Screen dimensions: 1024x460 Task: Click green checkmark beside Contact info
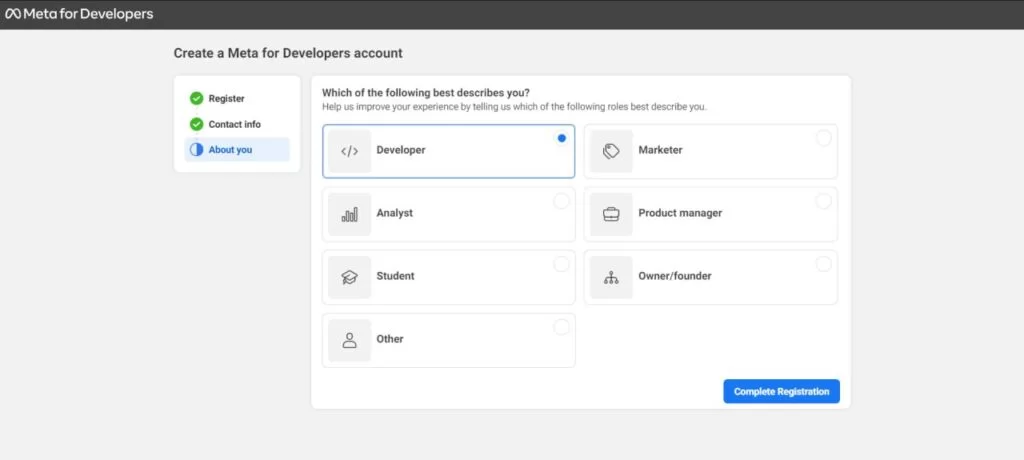coord(197,124)
